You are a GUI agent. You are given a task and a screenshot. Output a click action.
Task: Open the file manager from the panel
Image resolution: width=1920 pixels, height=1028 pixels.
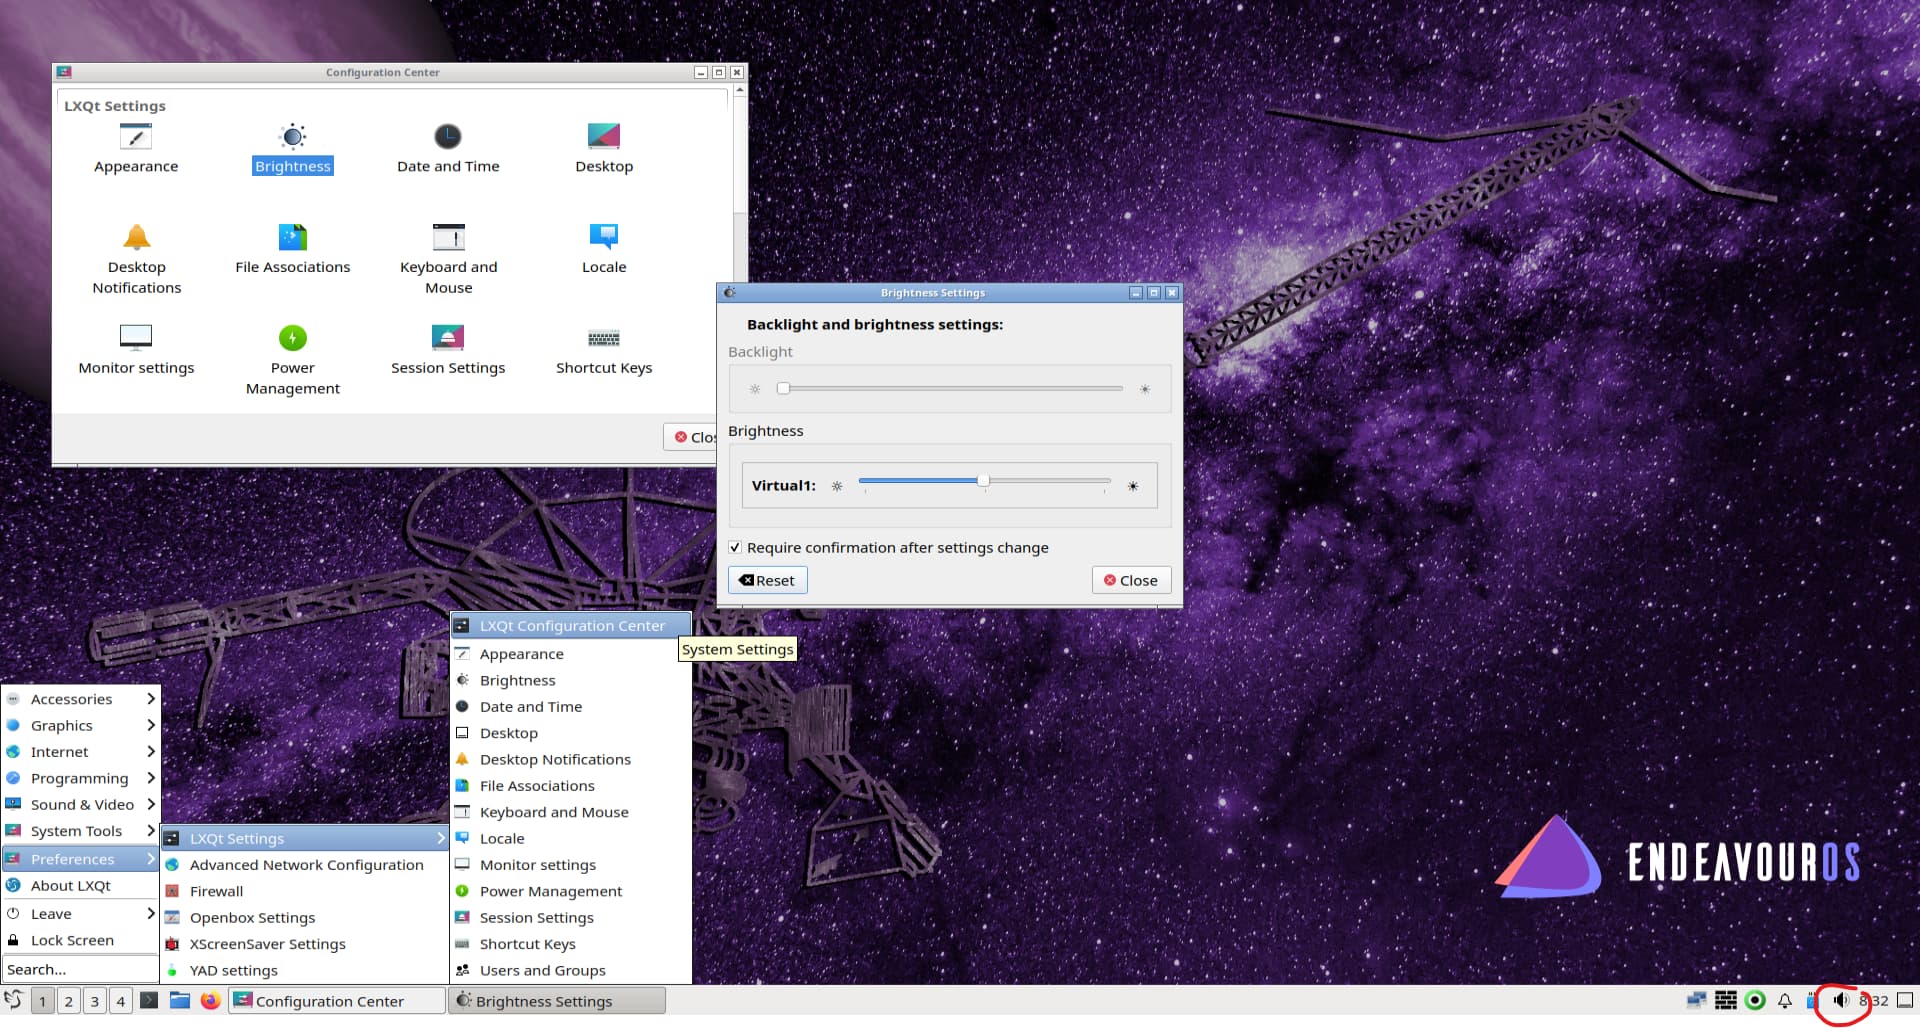[x=180, y=1000]
